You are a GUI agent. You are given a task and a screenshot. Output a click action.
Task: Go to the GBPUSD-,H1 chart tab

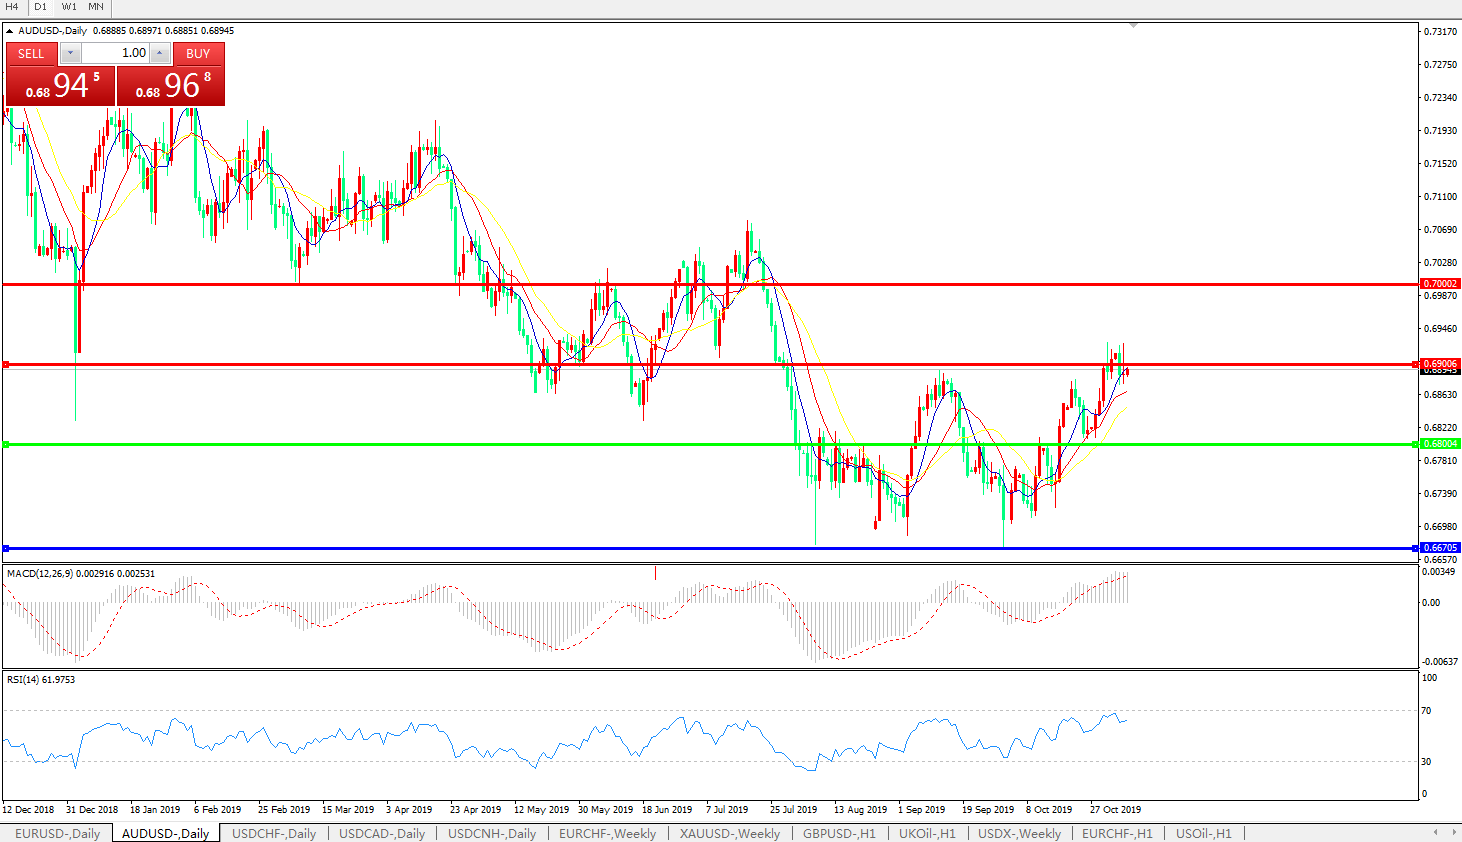click(838, 833)
